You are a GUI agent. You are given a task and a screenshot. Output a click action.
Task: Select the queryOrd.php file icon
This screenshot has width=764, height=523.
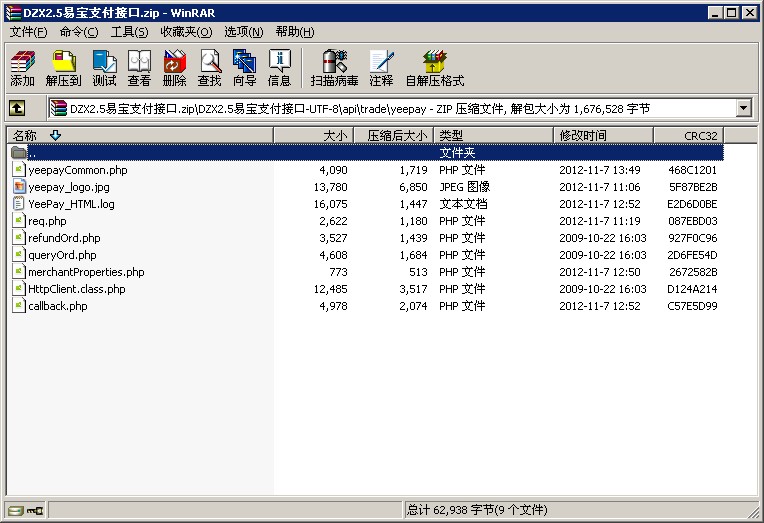(x=19, y=255)
